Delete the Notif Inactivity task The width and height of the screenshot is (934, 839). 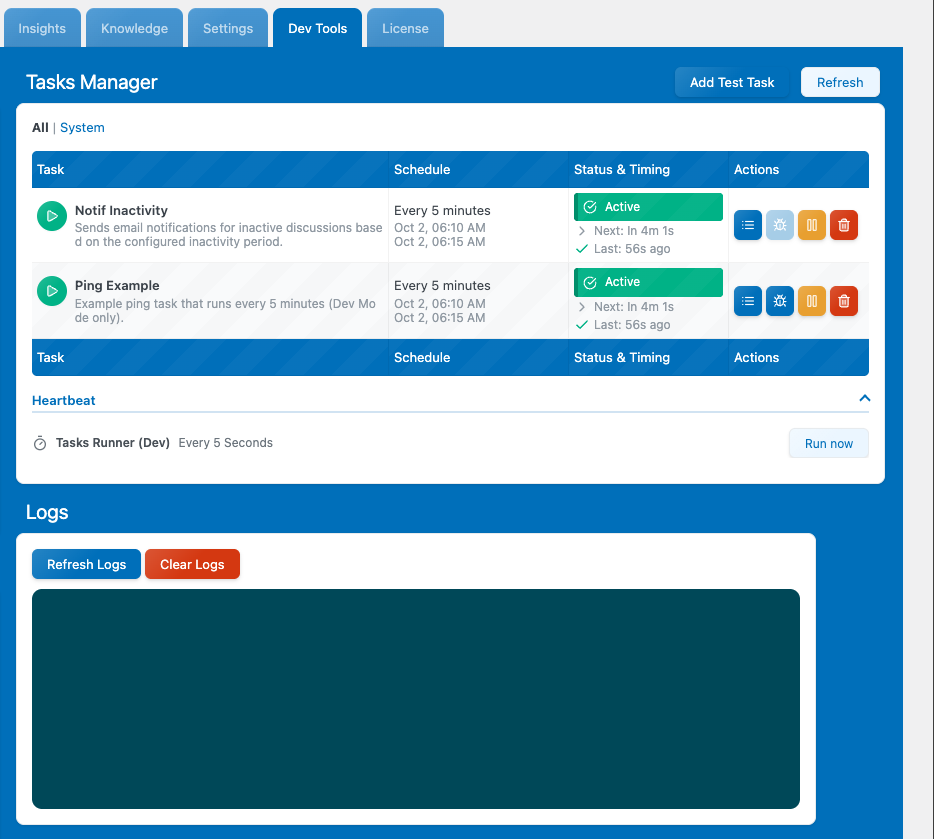[844, 225]
